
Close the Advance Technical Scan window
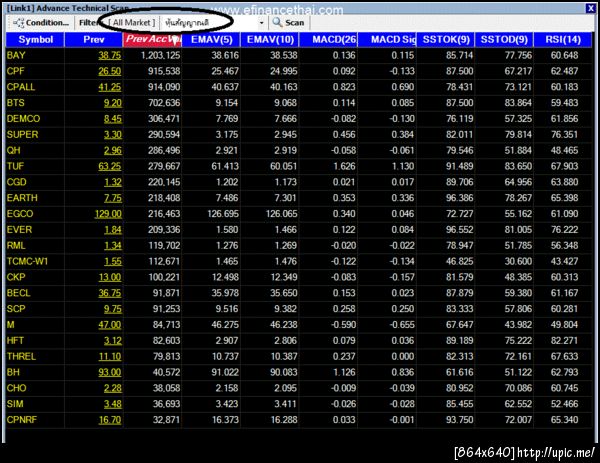(x=590, y=8)
